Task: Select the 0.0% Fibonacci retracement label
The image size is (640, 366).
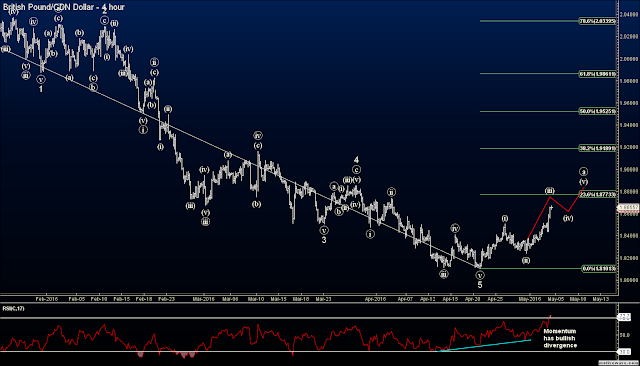Action: click(x=598, y=268)
